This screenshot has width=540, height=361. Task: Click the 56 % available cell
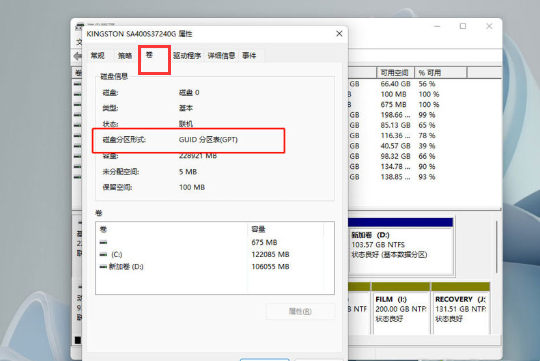point(427,84)
